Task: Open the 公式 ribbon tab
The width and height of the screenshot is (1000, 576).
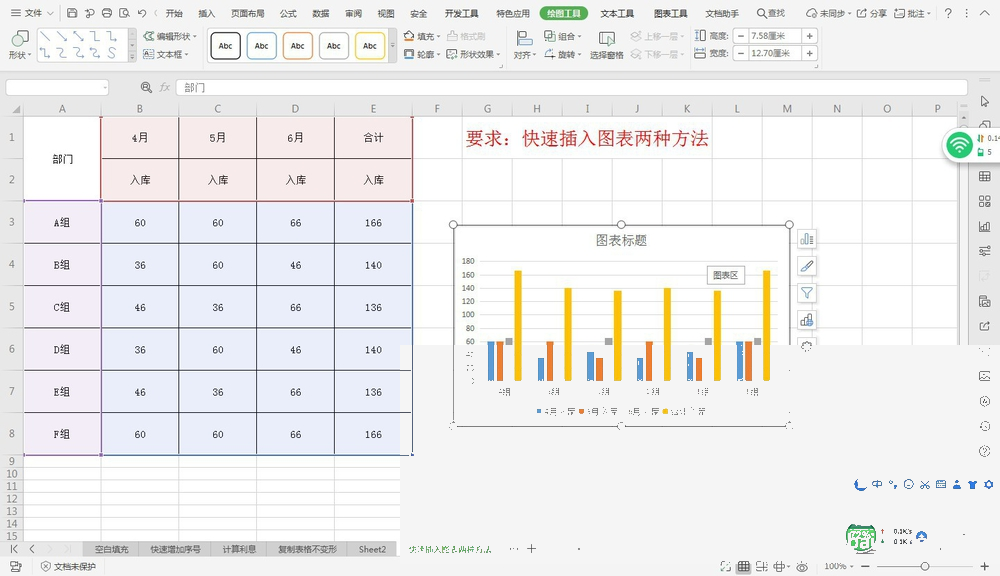Action: click(288, 13)
